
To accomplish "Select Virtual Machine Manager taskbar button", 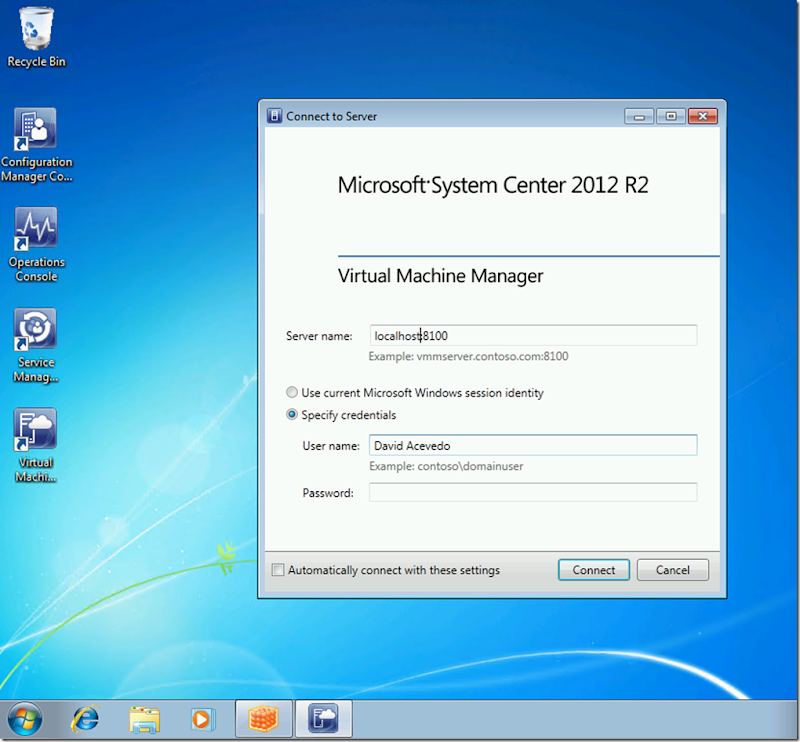I will pyautogui.click(x=323, y=719).
